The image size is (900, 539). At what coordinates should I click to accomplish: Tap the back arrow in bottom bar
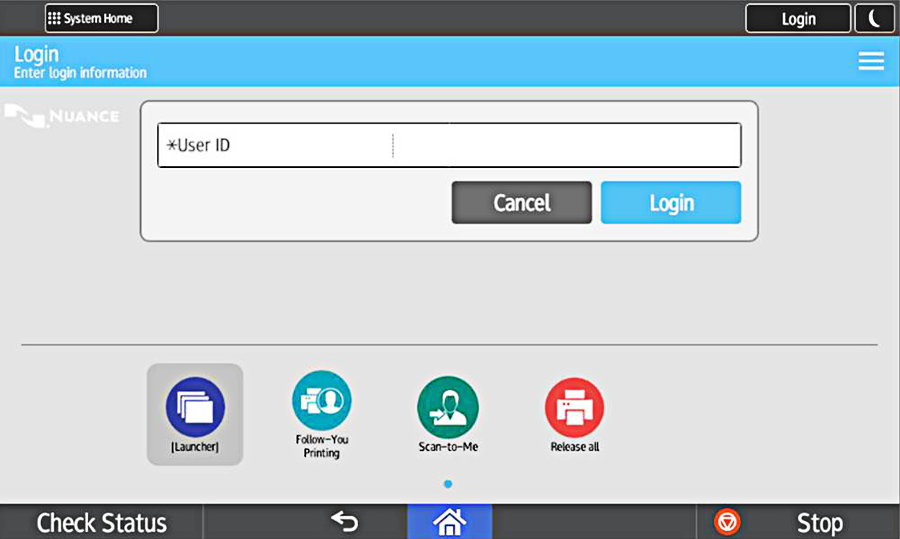click(345, 521)
